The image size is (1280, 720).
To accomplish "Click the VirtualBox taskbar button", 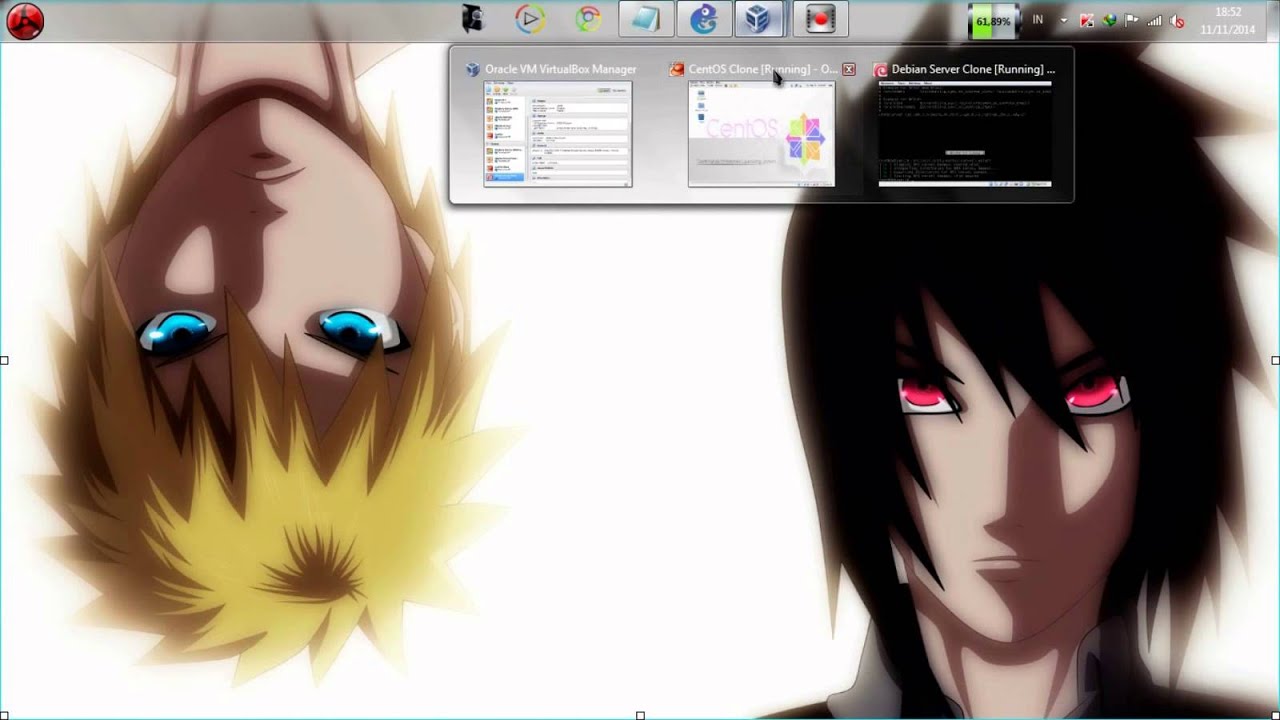I will tap(758, 19).
